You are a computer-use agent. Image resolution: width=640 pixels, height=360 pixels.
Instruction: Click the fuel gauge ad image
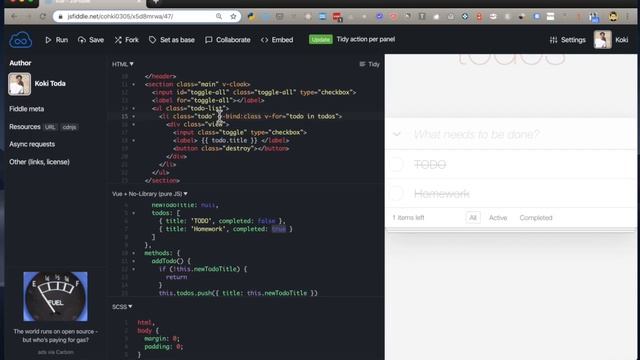(x=56, y=296)
